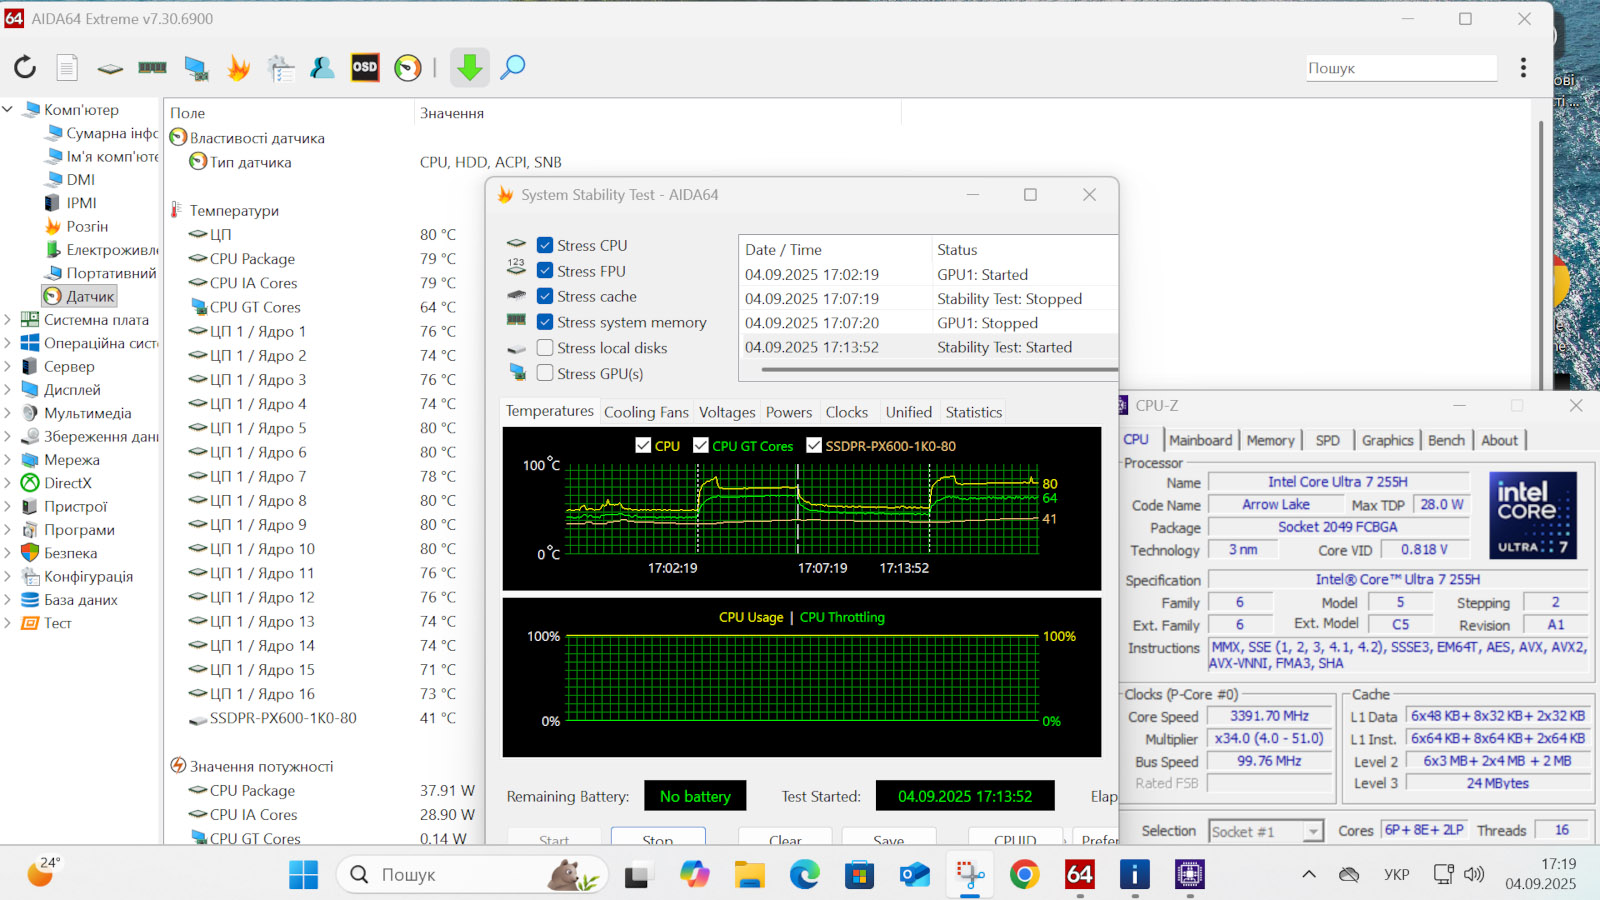Show hidden tray icons chevron
This screenshot has width=1600, height=900.
pos(1308,875)
